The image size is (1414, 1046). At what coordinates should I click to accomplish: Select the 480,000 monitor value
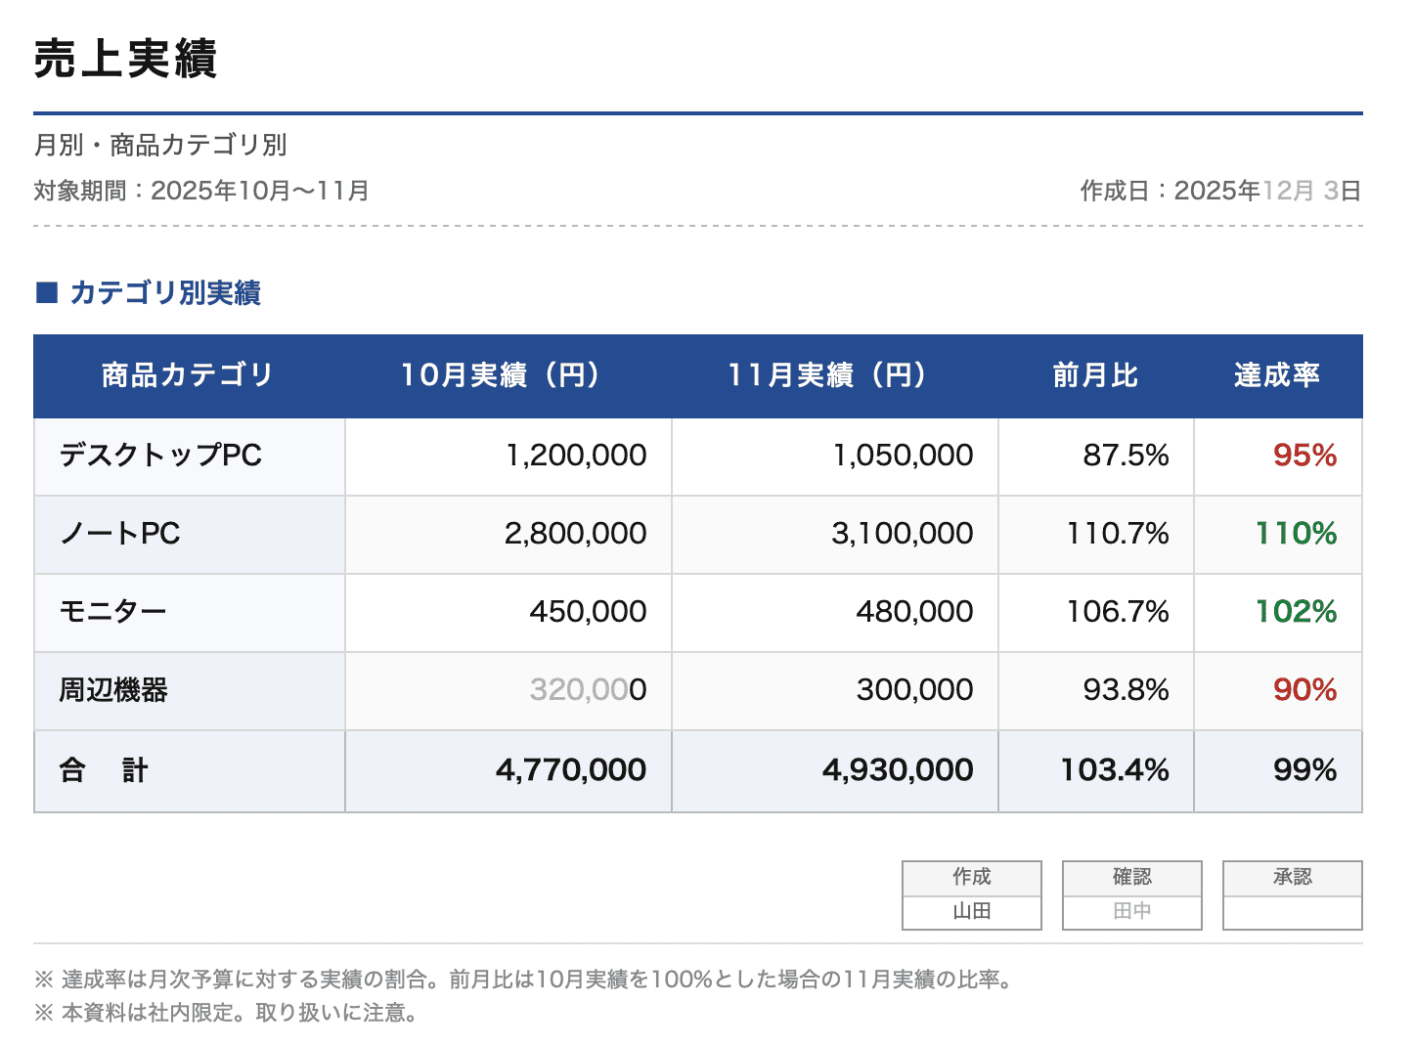click(915, 611)
